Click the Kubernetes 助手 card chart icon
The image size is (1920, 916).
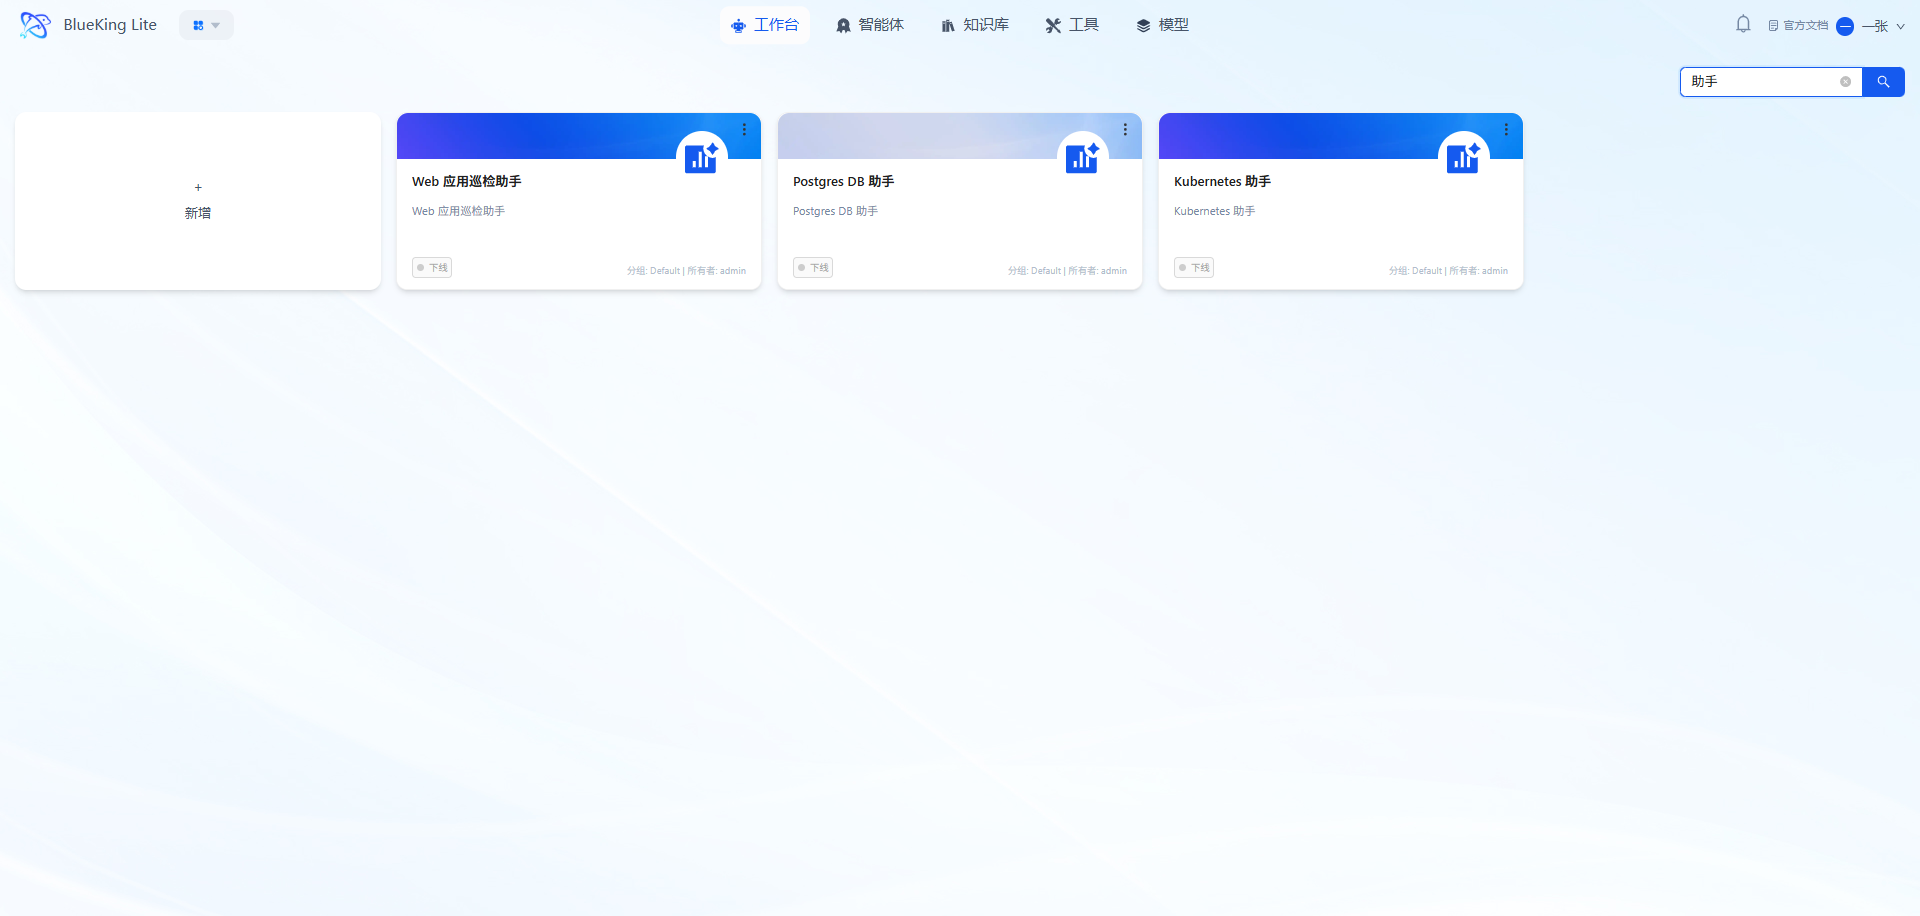pos(1463,157)
